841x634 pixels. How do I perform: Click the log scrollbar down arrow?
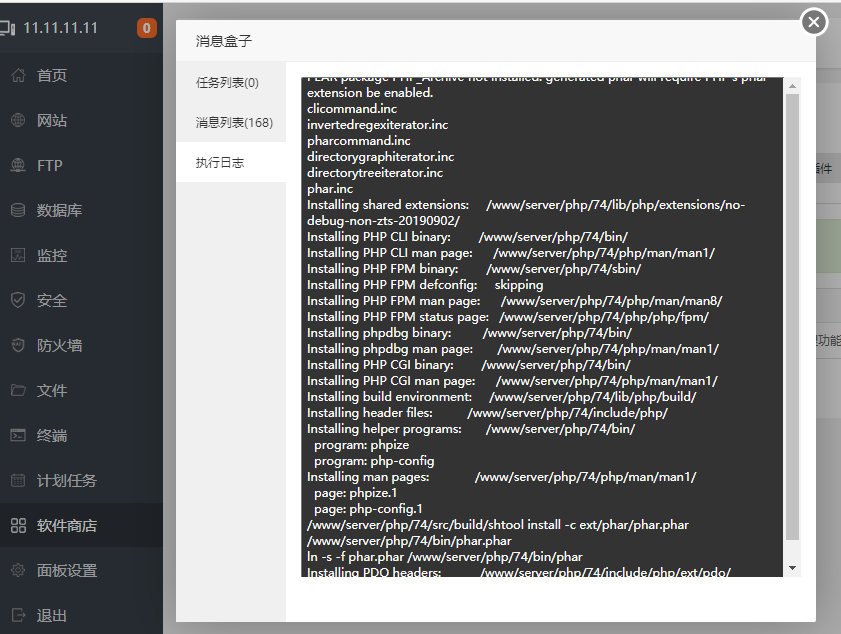(x=792, y=568)
